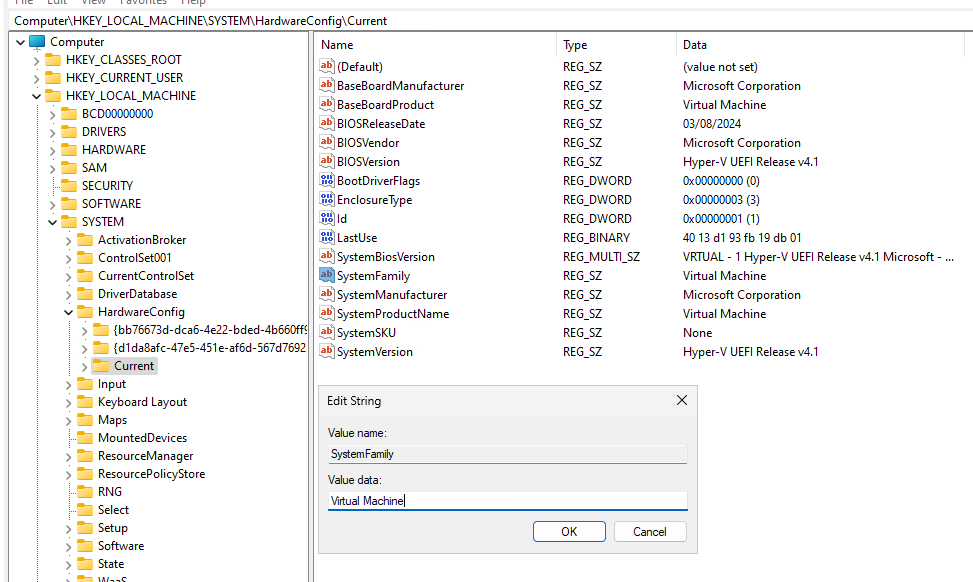Click the string icon next to BIOSVendor
Image resolution: width=973 pixels, height=582 pixels.
coord(326,142)
